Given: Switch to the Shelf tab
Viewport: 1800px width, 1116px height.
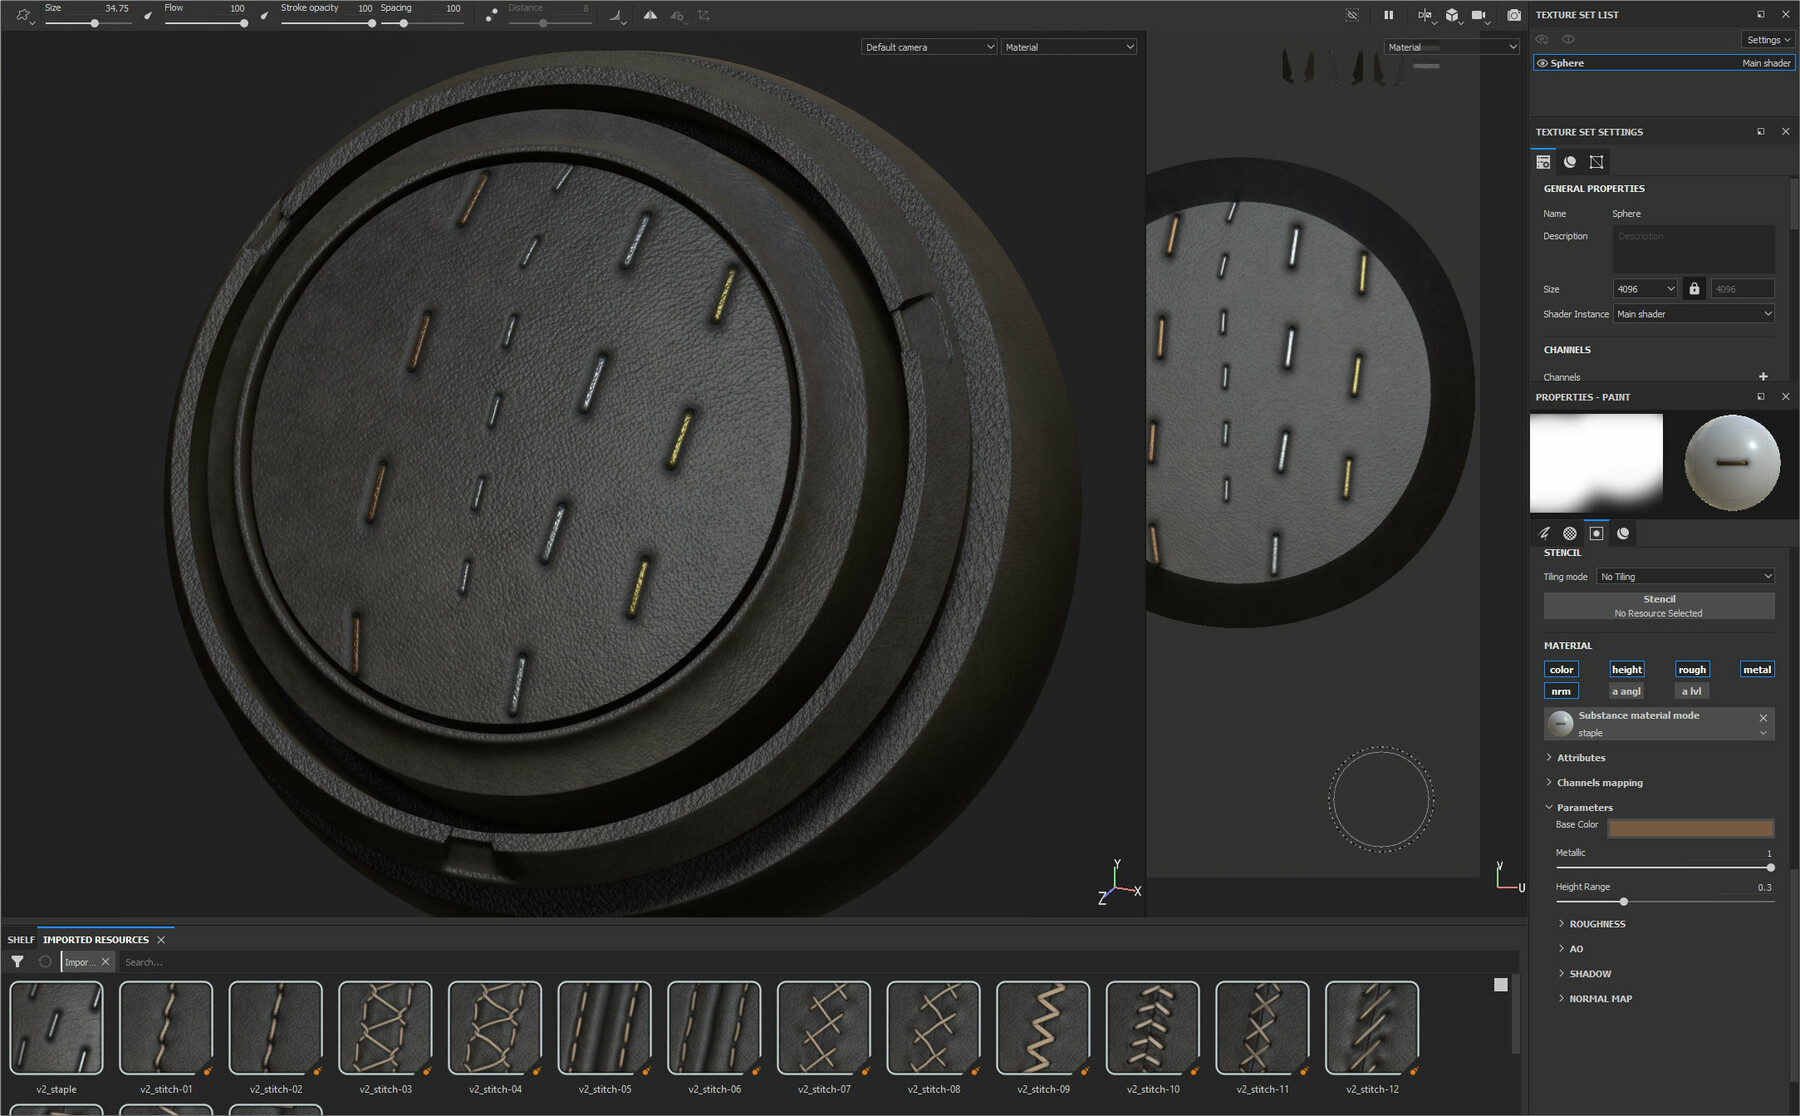Looking at the screenshot, I should point(20,940).
